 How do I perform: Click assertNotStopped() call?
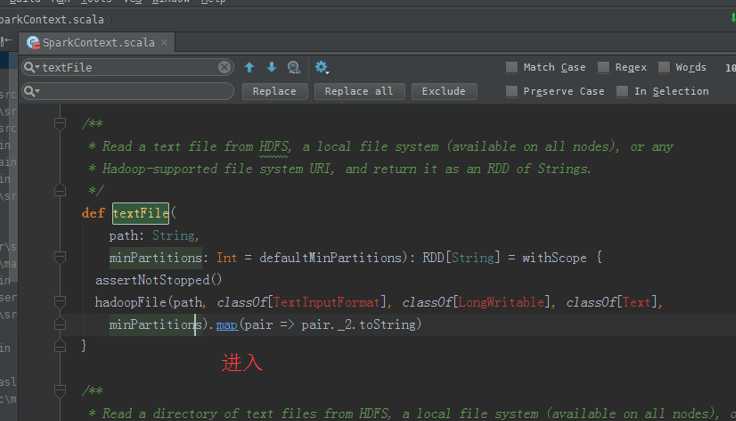coord(158,280)
